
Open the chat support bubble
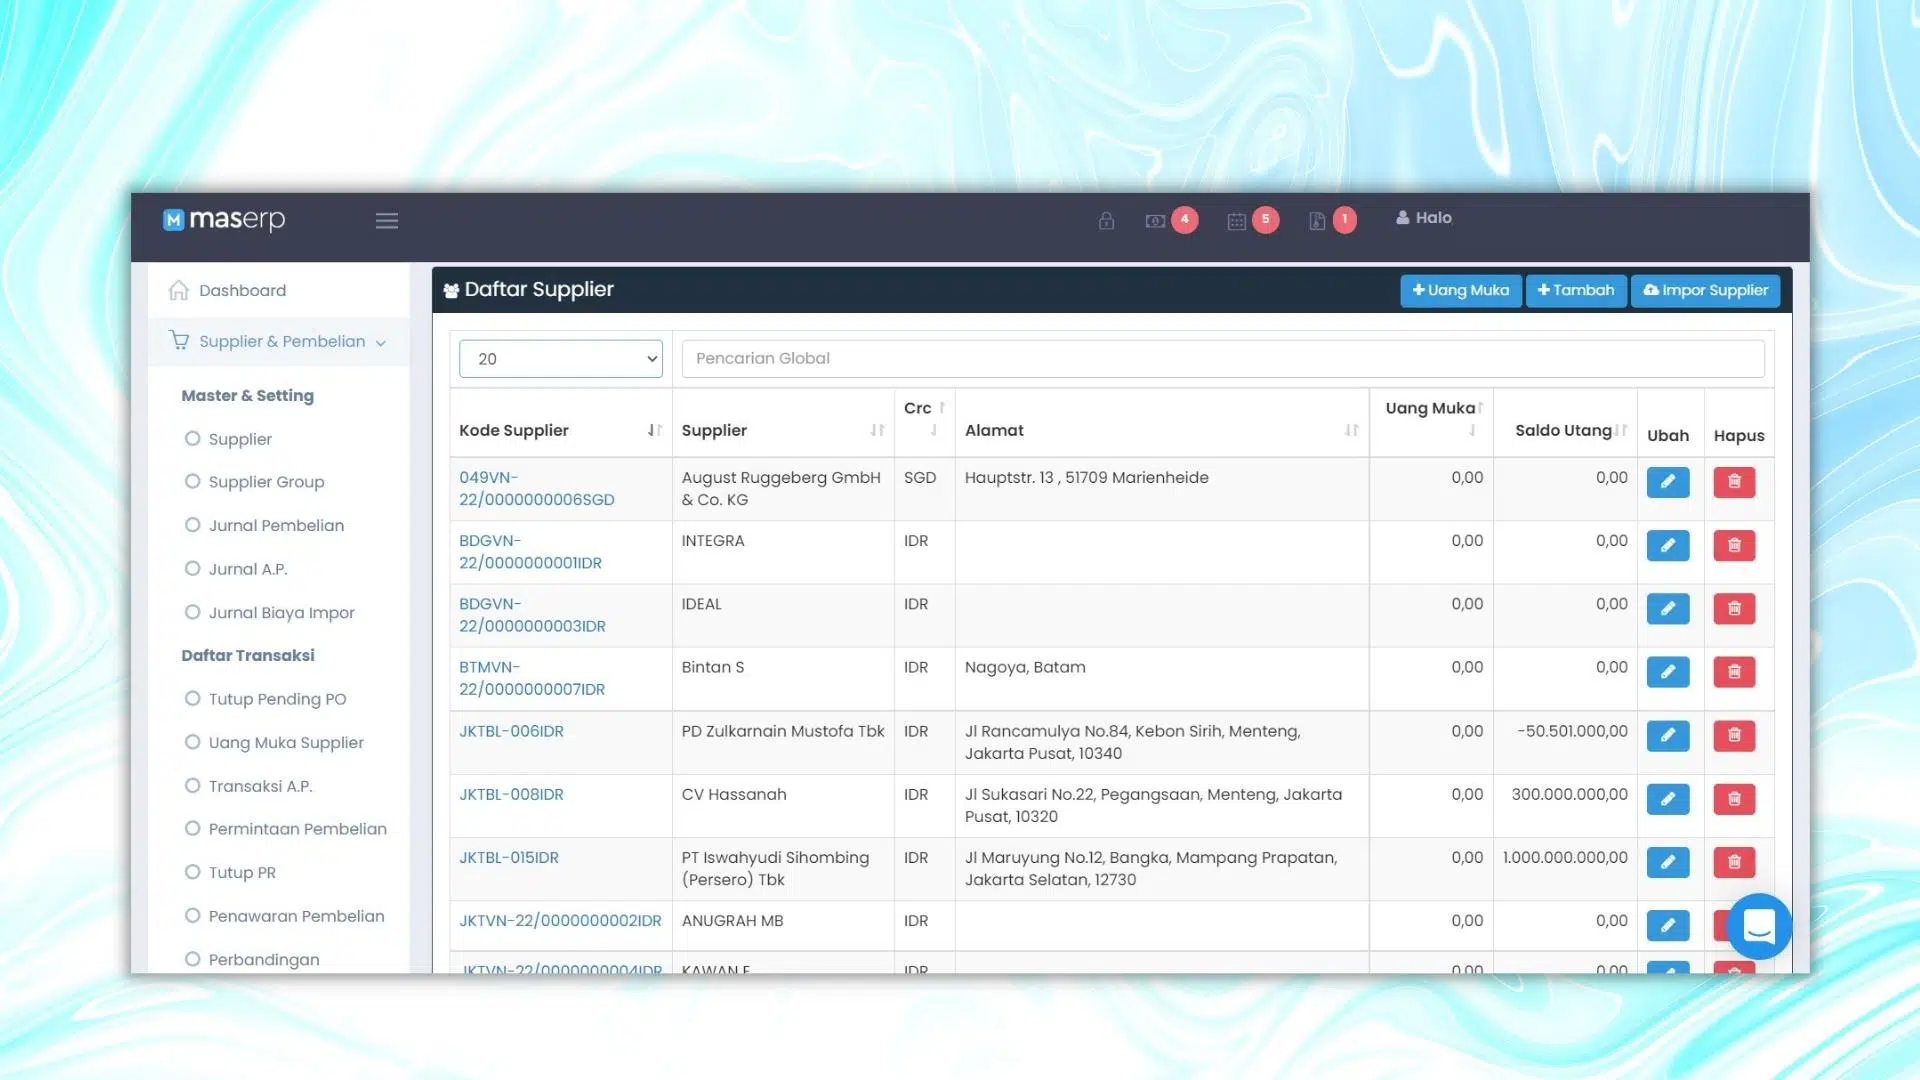point(1759,926)
